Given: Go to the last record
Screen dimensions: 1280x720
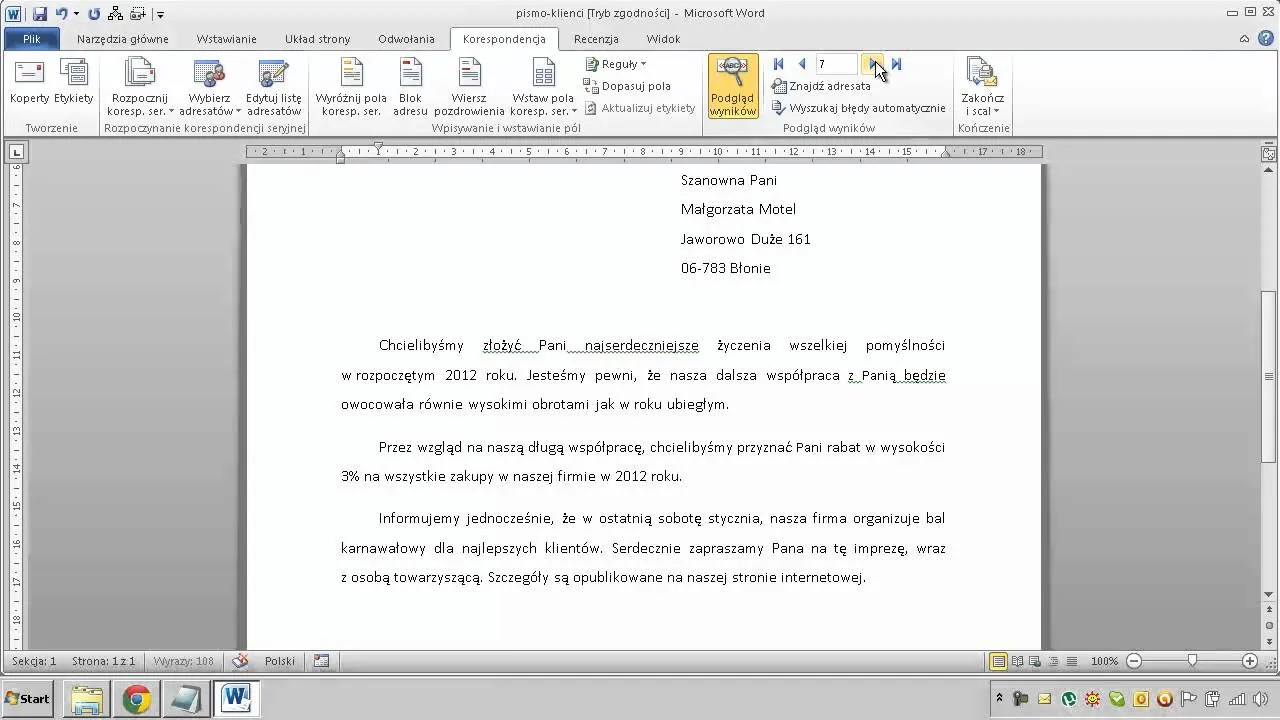Looking at the screenshot, I should tap(896, 64).
